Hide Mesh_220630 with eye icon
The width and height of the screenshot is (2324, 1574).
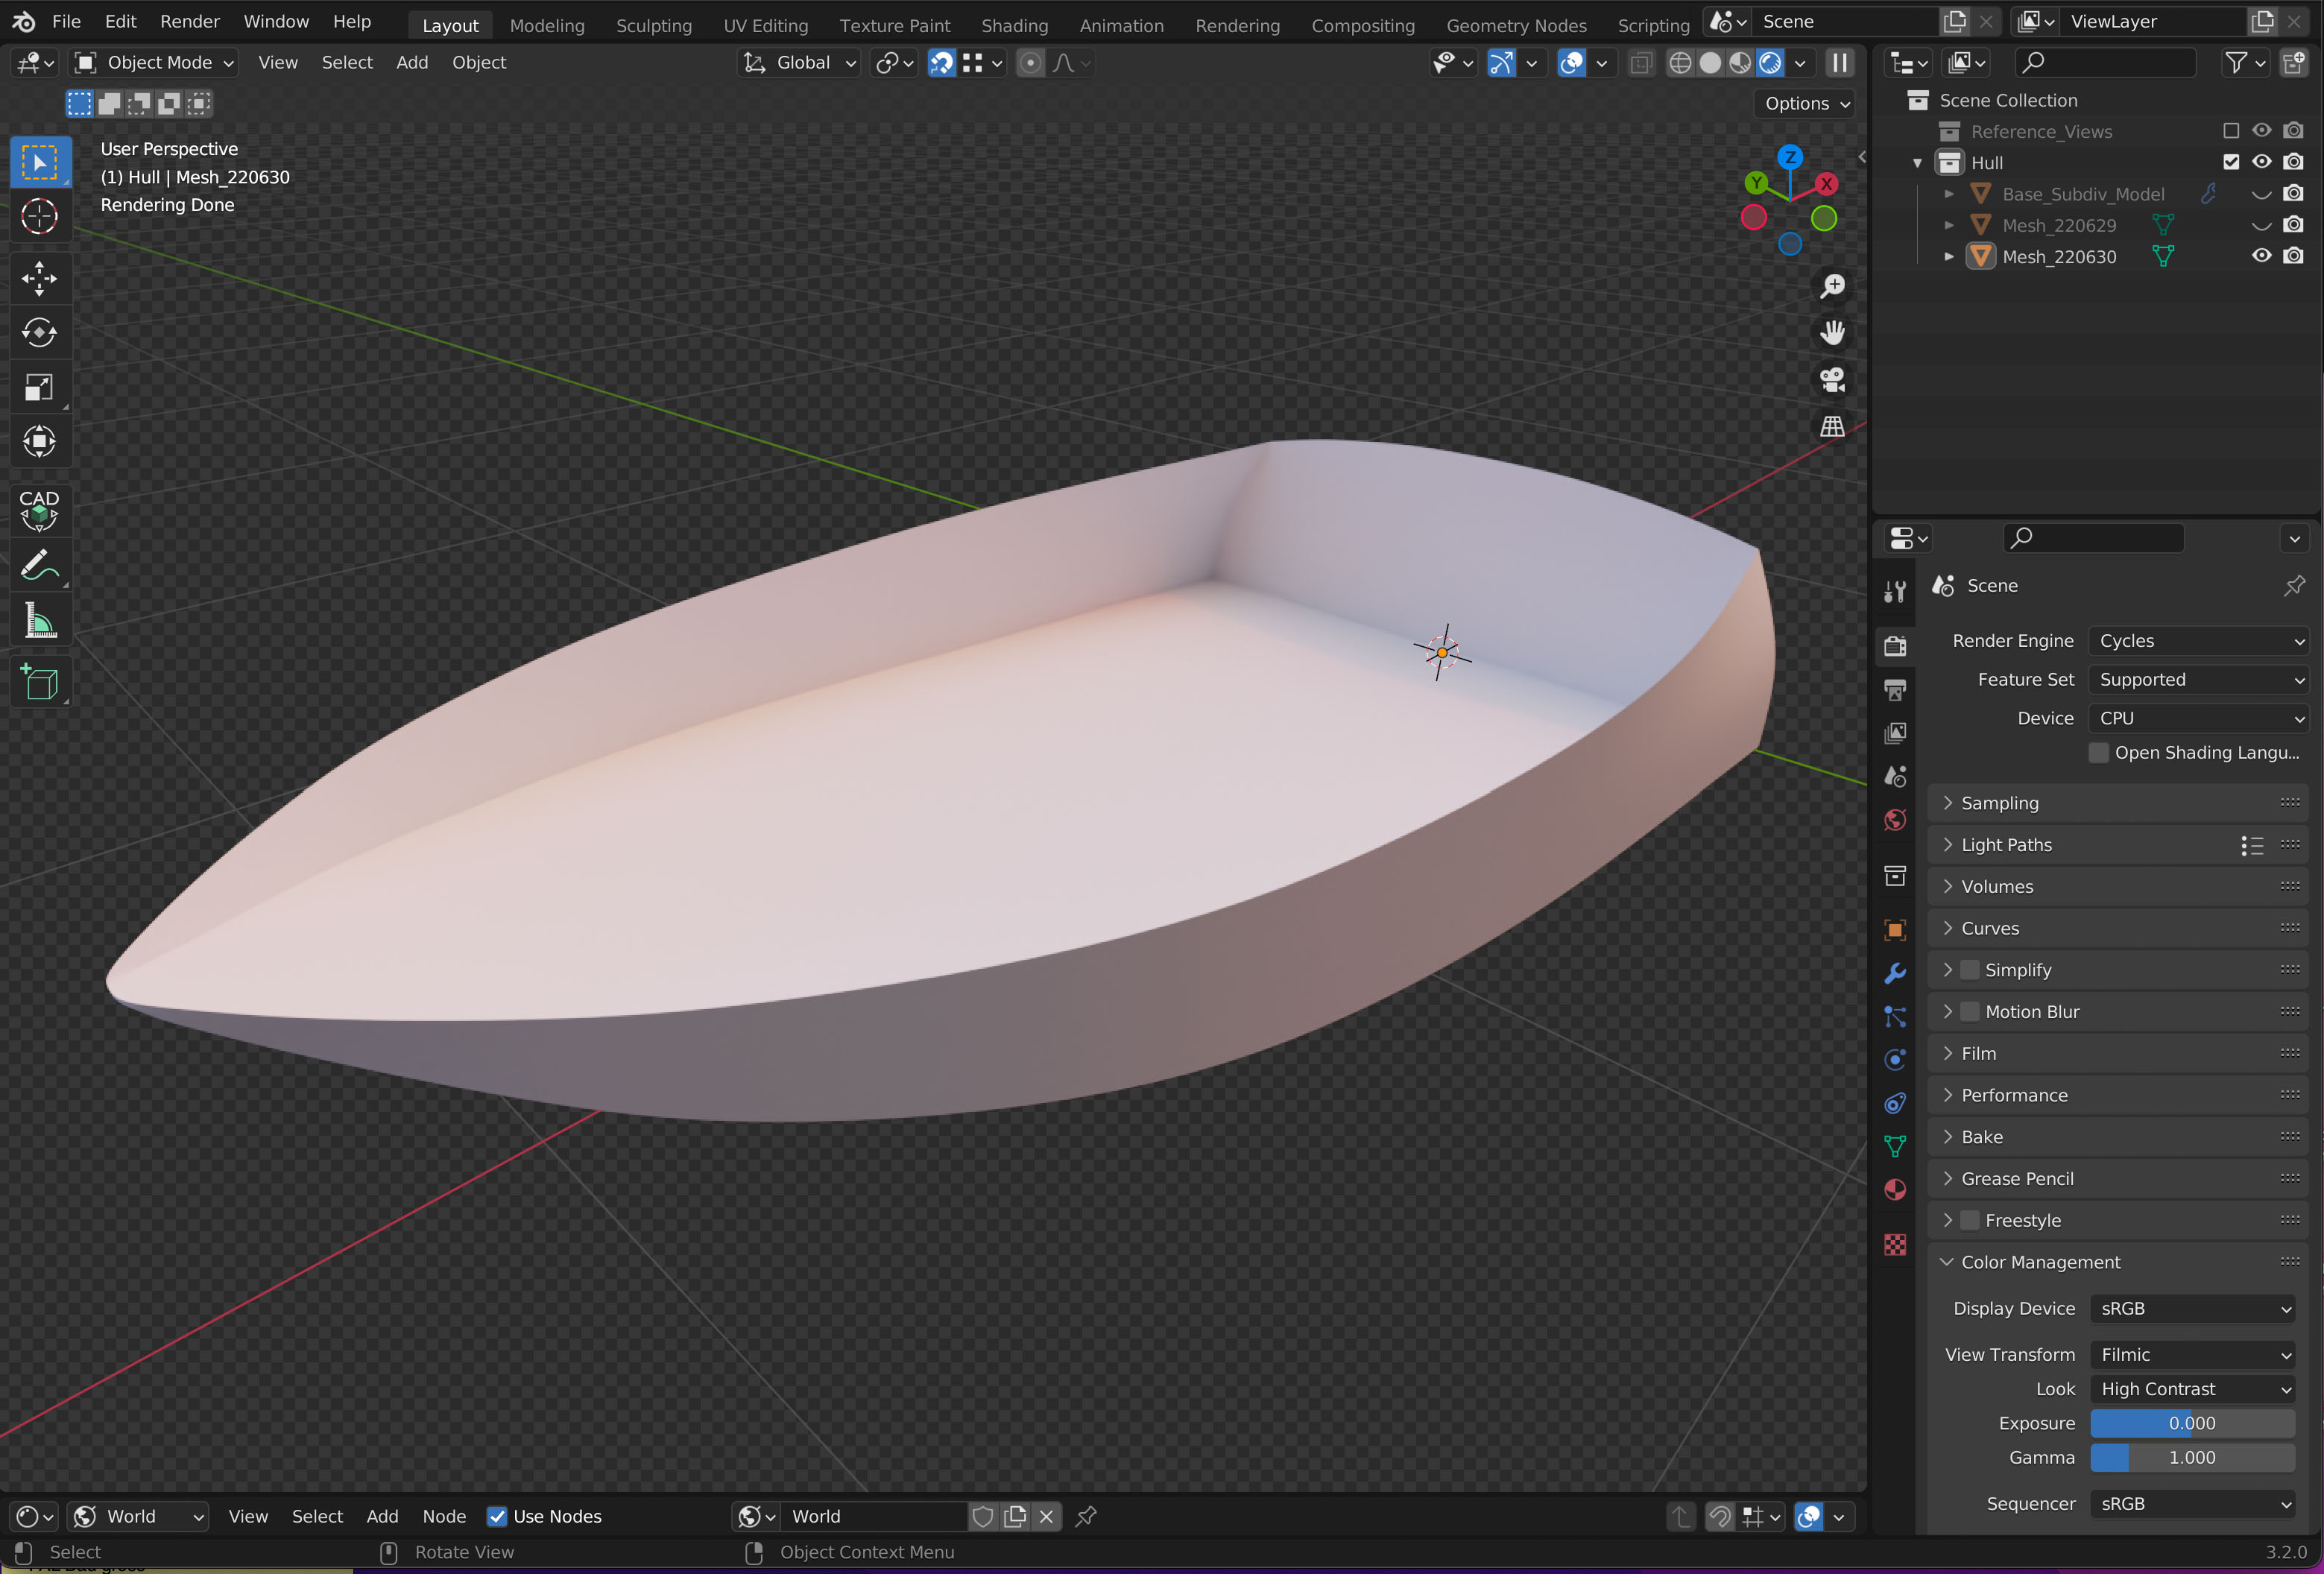[2261, 256]
